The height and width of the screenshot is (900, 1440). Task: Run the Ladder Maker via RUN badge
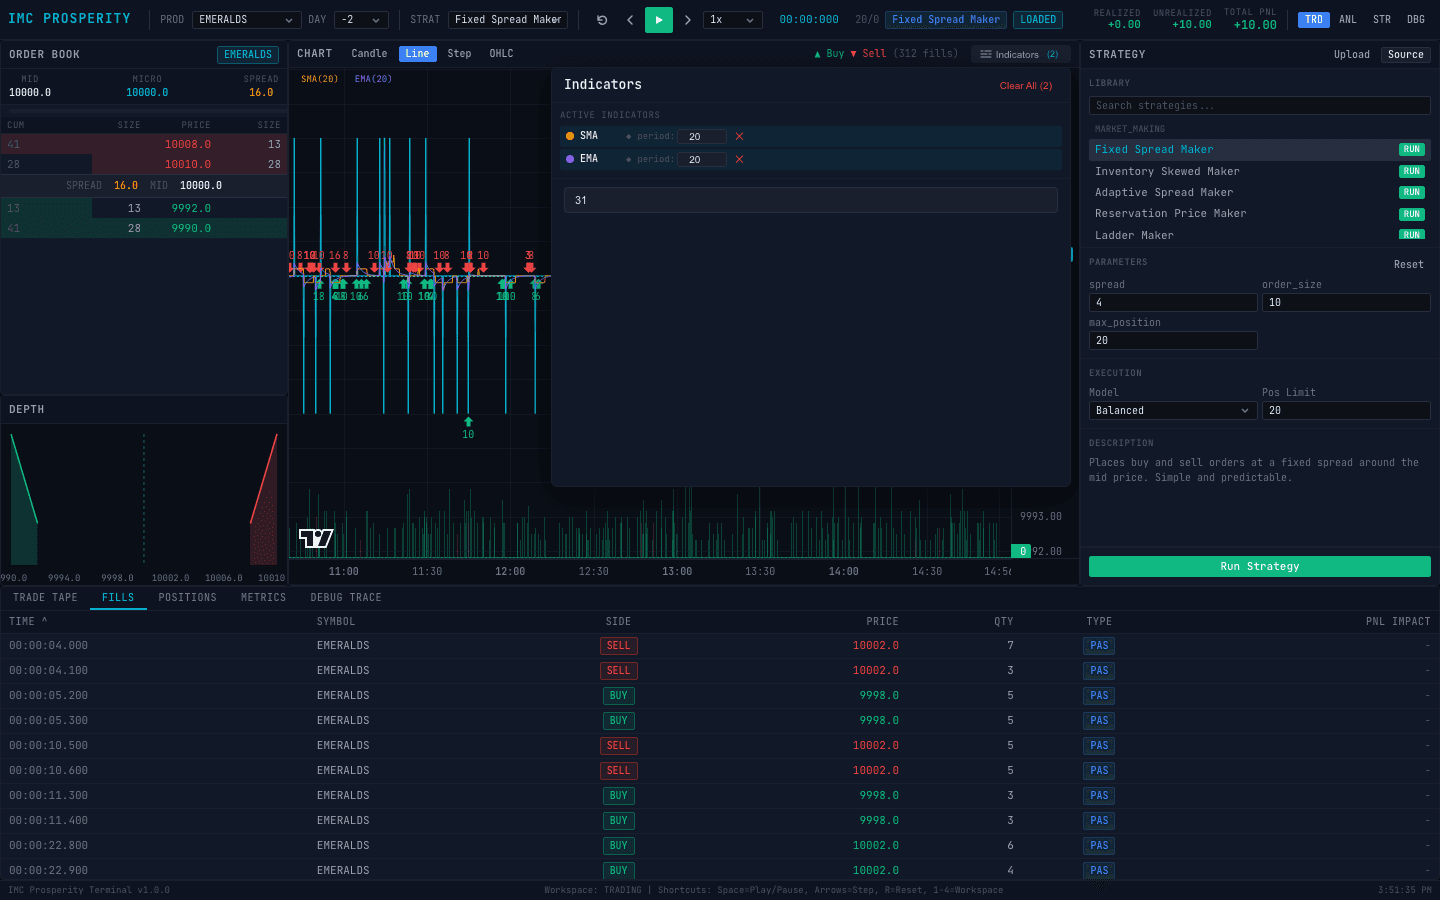click(x=1411, y=235)
